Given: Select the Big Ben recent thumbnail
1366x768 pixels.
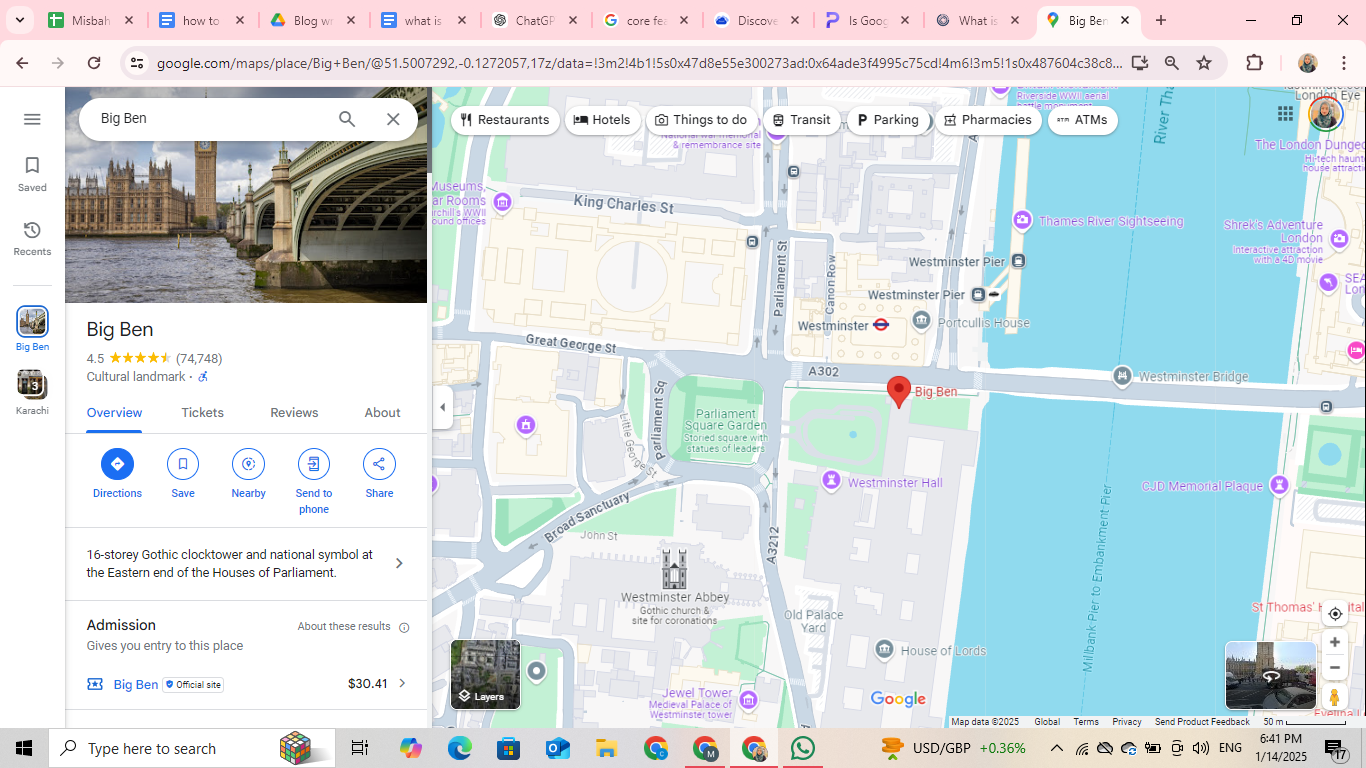Looking at the screenshot, I should 32,329.
